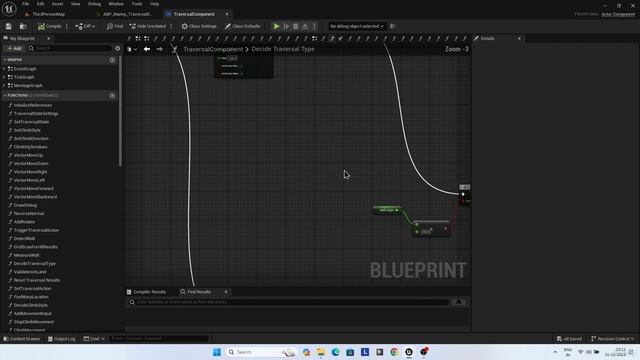
Task: Select the SetTraversalState function
Action: pyautogui.click(x=31, y=122)
